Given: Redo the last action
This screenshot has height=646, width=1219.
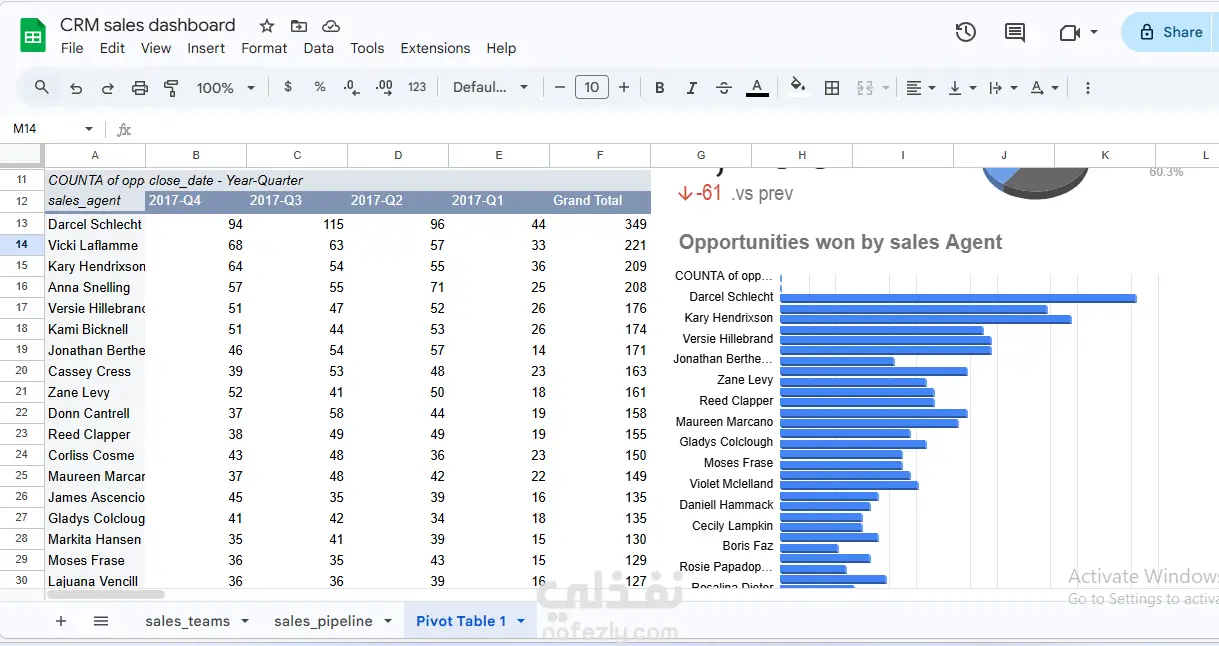Looking at the screenshot, I should [x=108, y=88].
